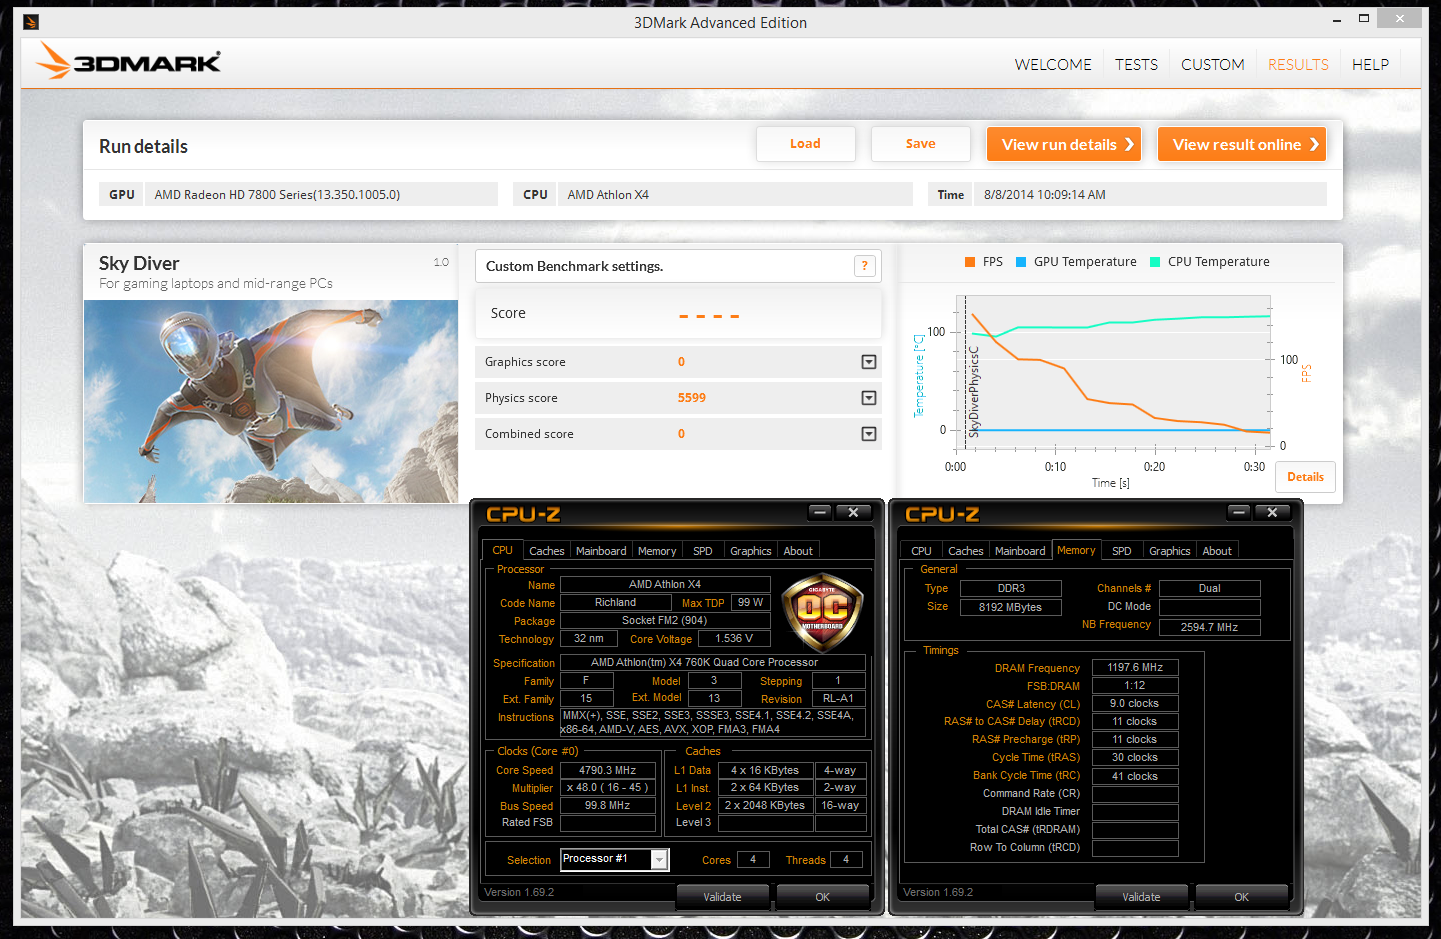Open the custom benchmark settings help icon

(865, 266)
